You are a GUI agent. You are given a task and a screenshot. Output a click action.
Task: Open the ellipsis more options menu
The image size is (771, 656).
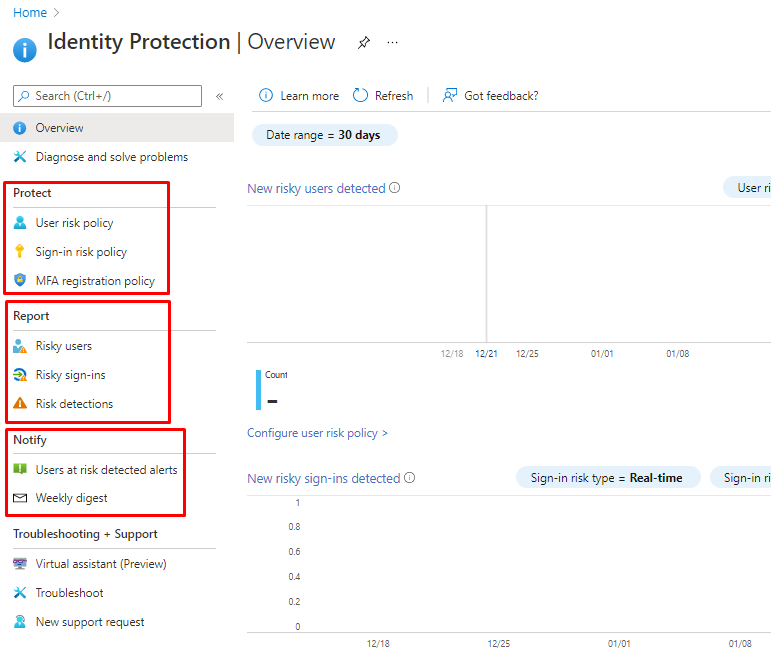pyautogui.click(x=392, y=43)
